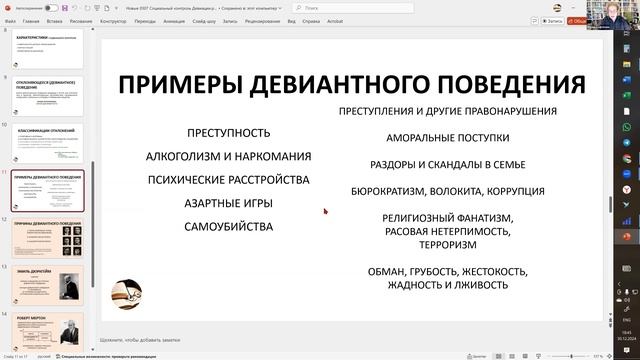Open Google Chrome from the taskbar

tap(627, 159)
